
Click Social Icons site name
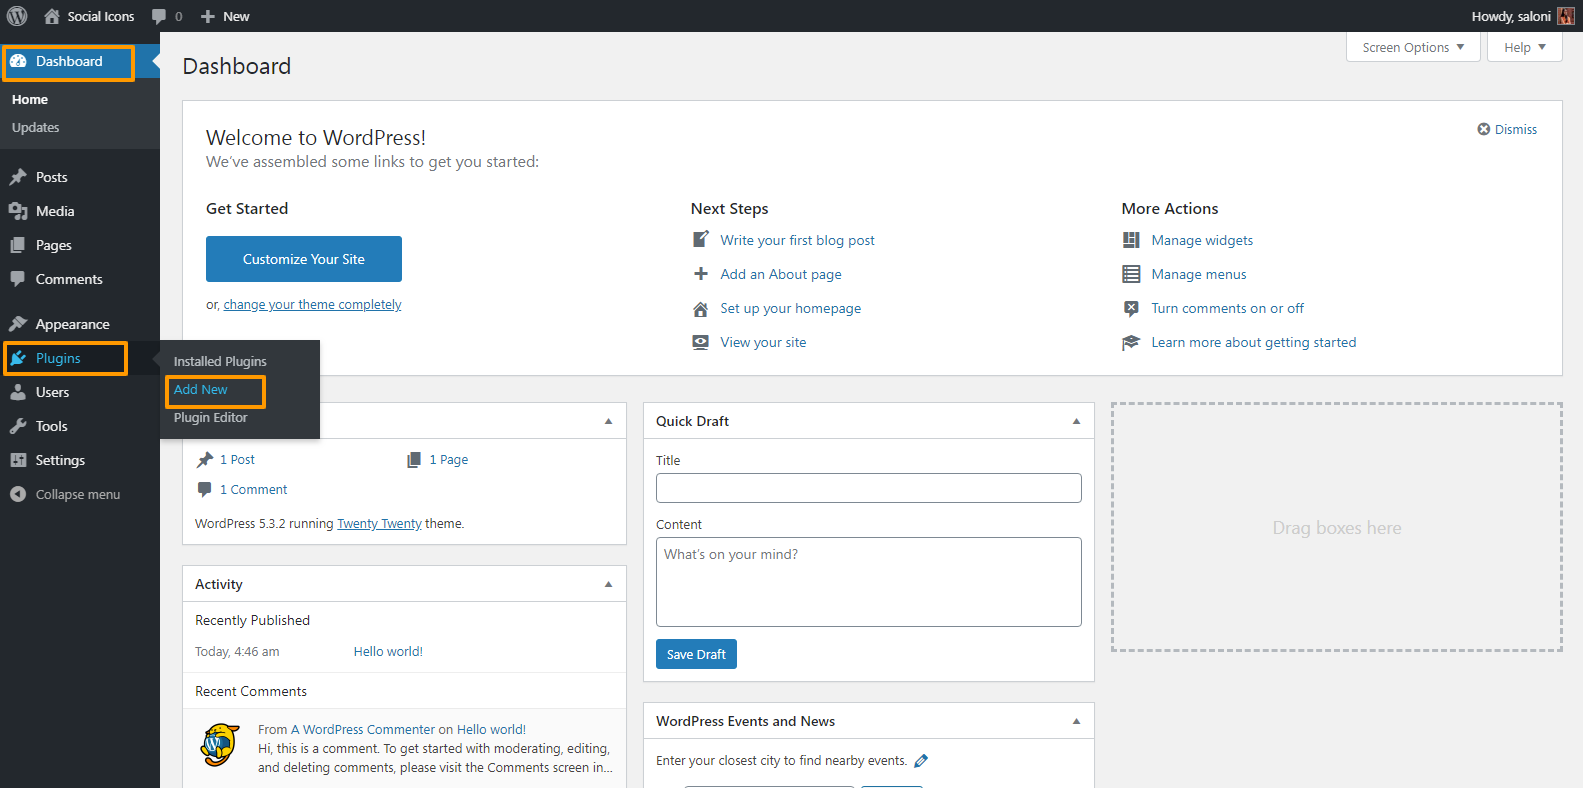(101, 16)
